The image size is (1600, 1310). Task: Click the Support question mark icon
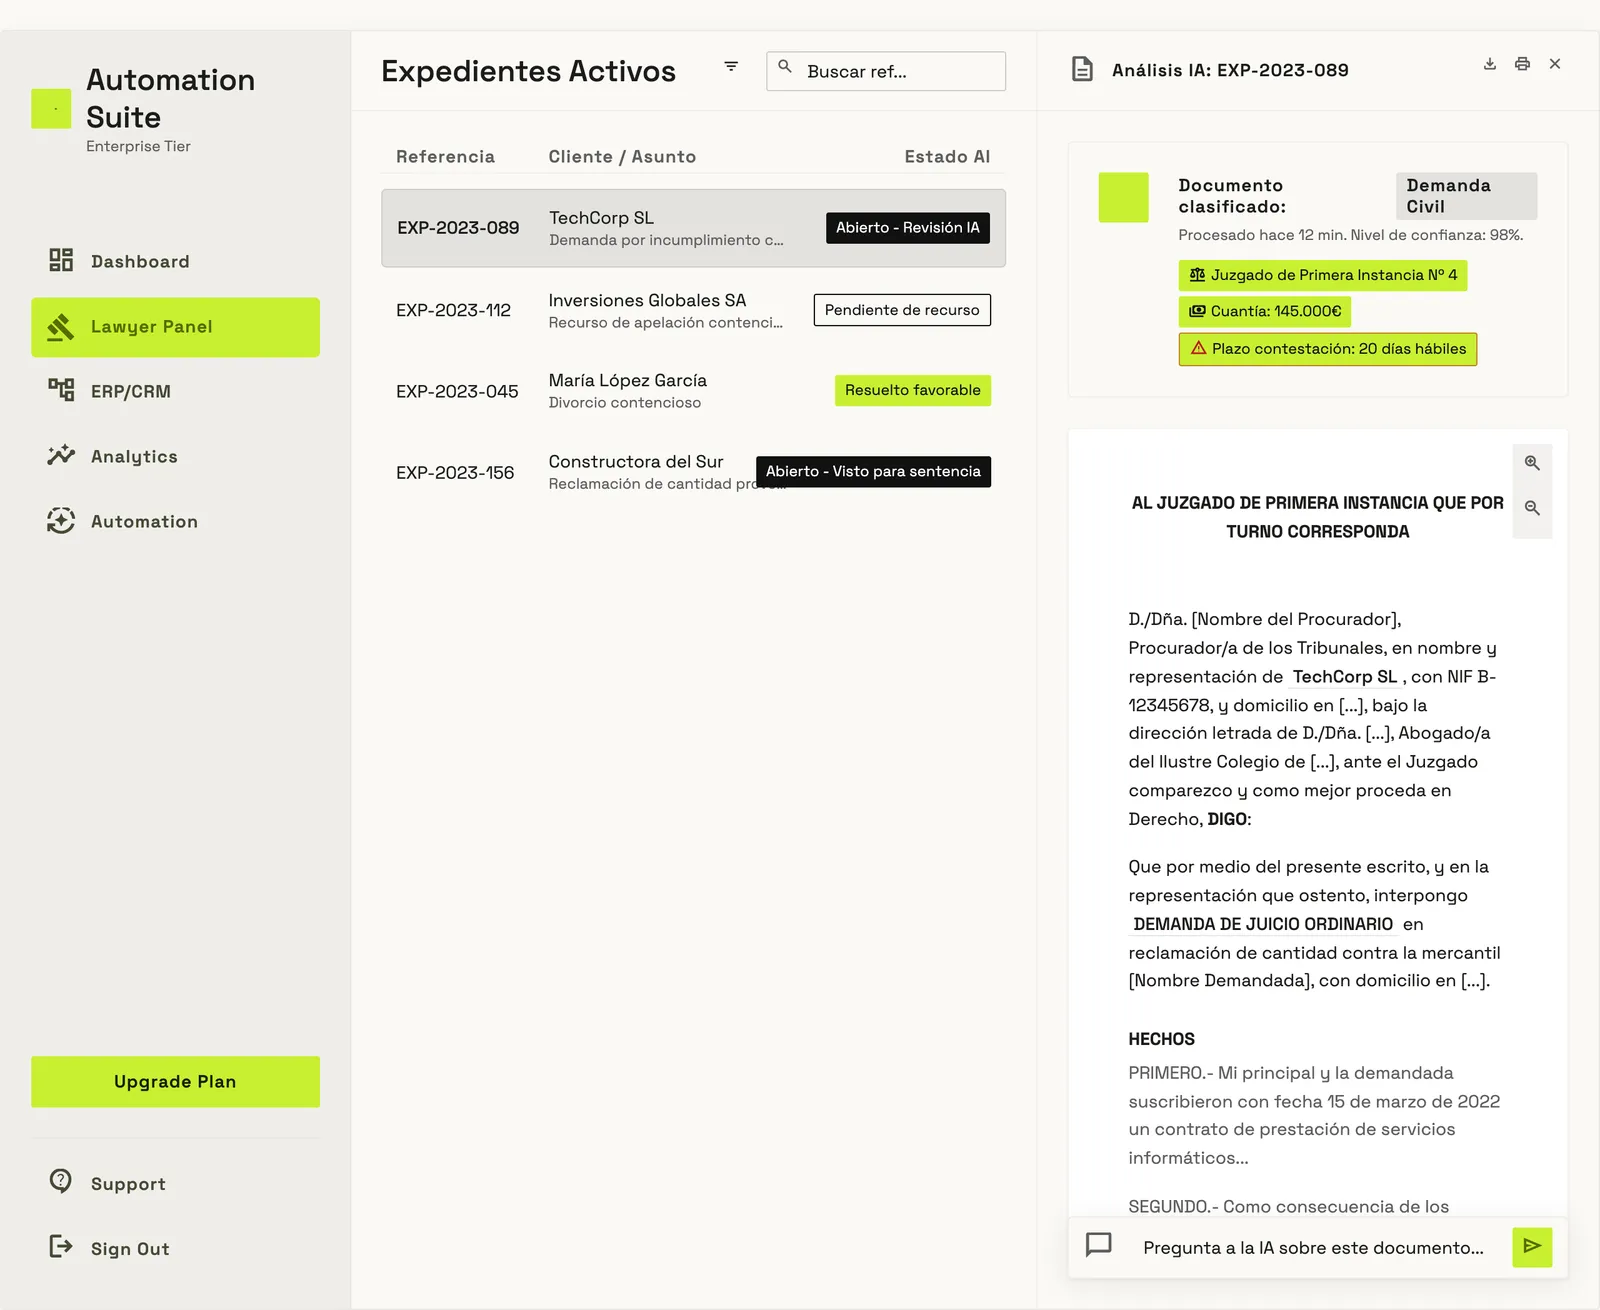[x=61, y=1181]
